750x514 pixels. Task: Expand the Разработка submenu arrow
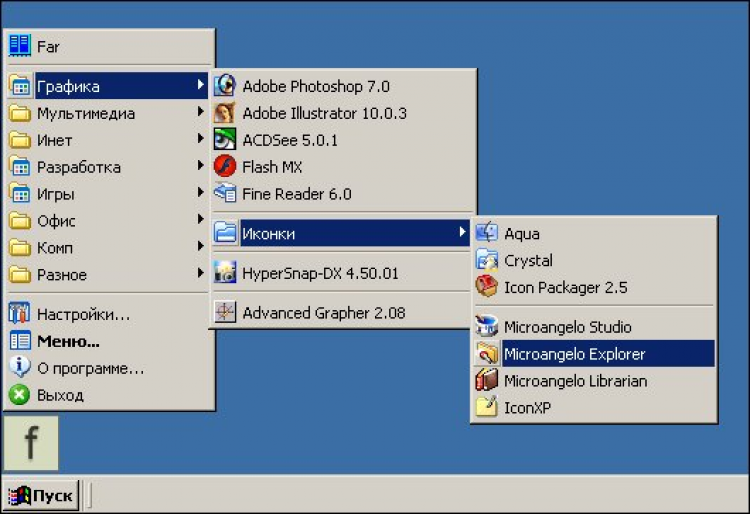pyautogui.click(x=200, y=165)
